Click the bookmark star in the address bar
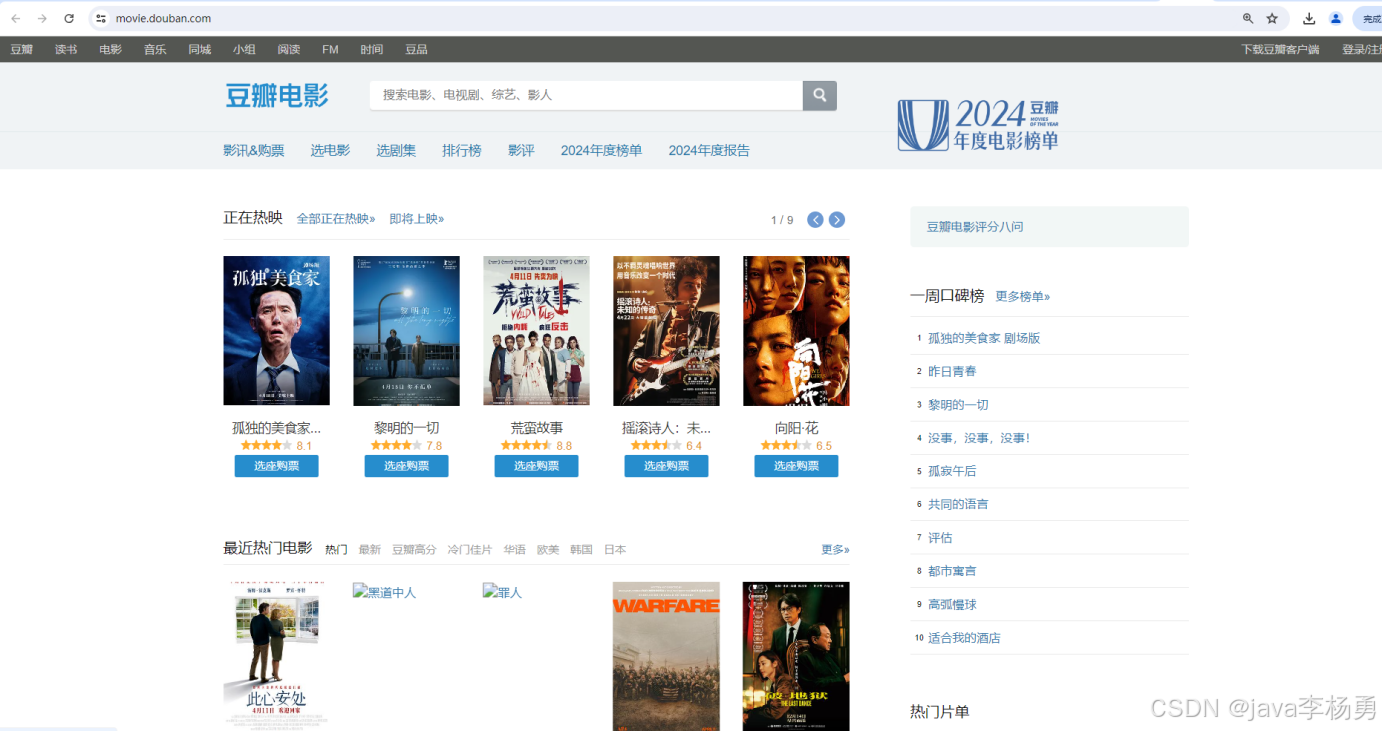 [x=1272, y=18]
